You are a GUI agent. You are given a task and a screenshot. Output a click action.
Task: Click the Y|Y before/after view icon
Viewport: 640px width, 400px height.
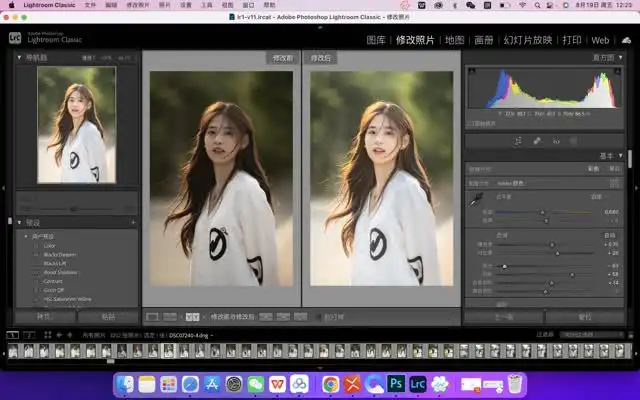192,316
